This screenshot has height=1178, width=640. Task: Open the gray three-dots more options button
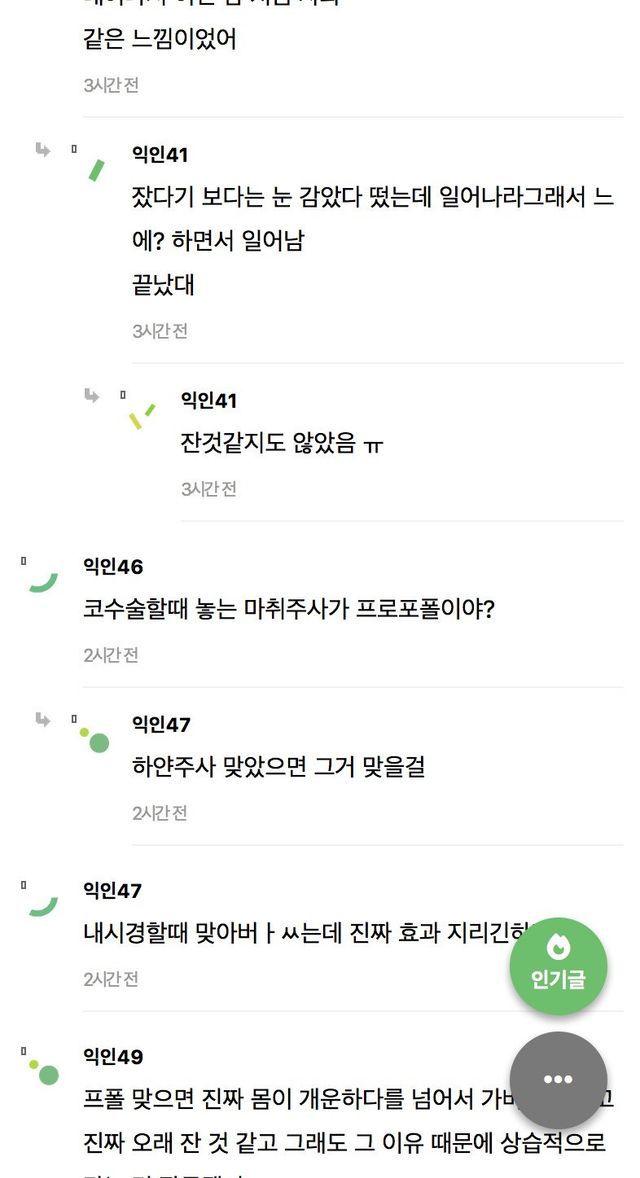pyautogui.click(x=558, y=1079)
